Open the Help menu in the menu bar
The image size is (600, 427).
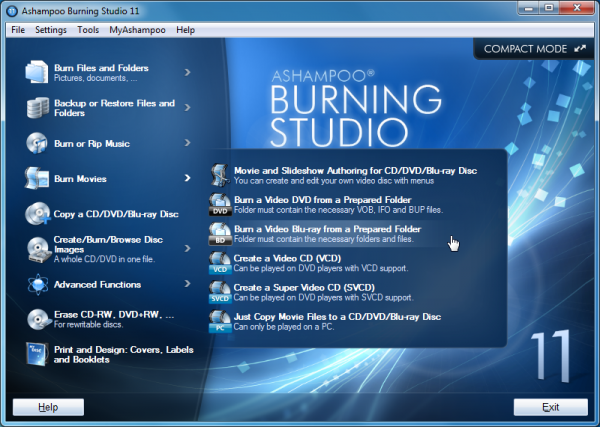[x=186, y=30]
